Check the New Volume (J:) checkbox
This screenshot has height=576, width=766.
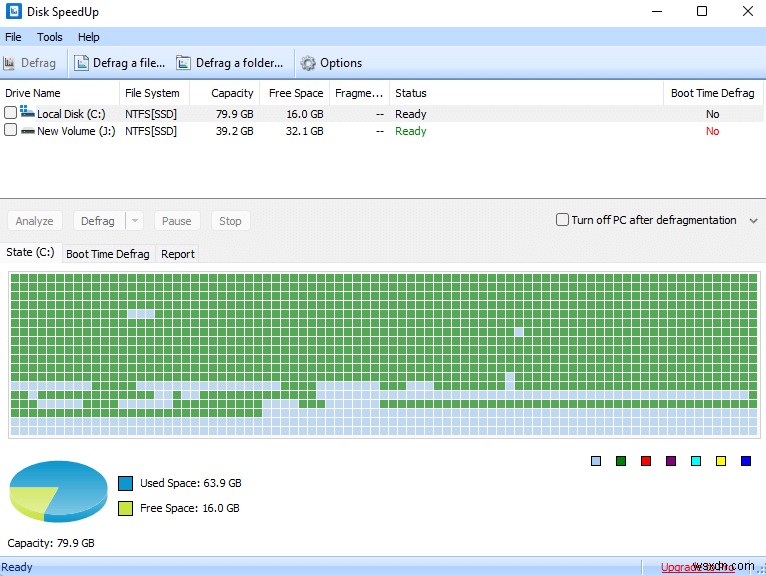(10, 130)
